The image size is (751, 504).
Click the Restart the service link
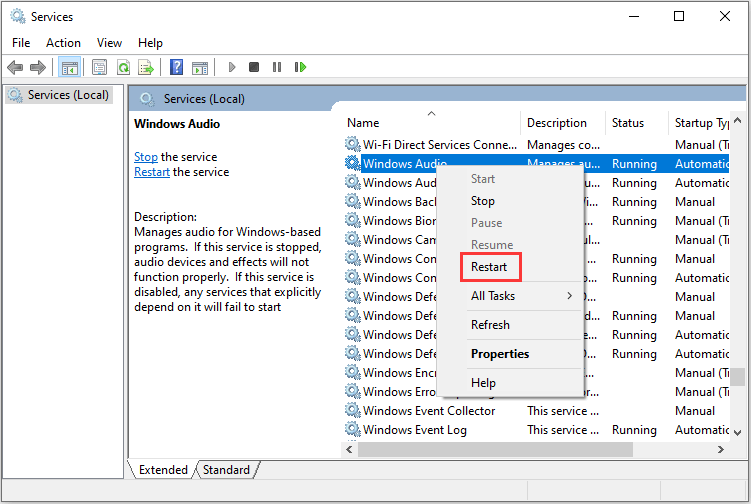click(152, 172)
